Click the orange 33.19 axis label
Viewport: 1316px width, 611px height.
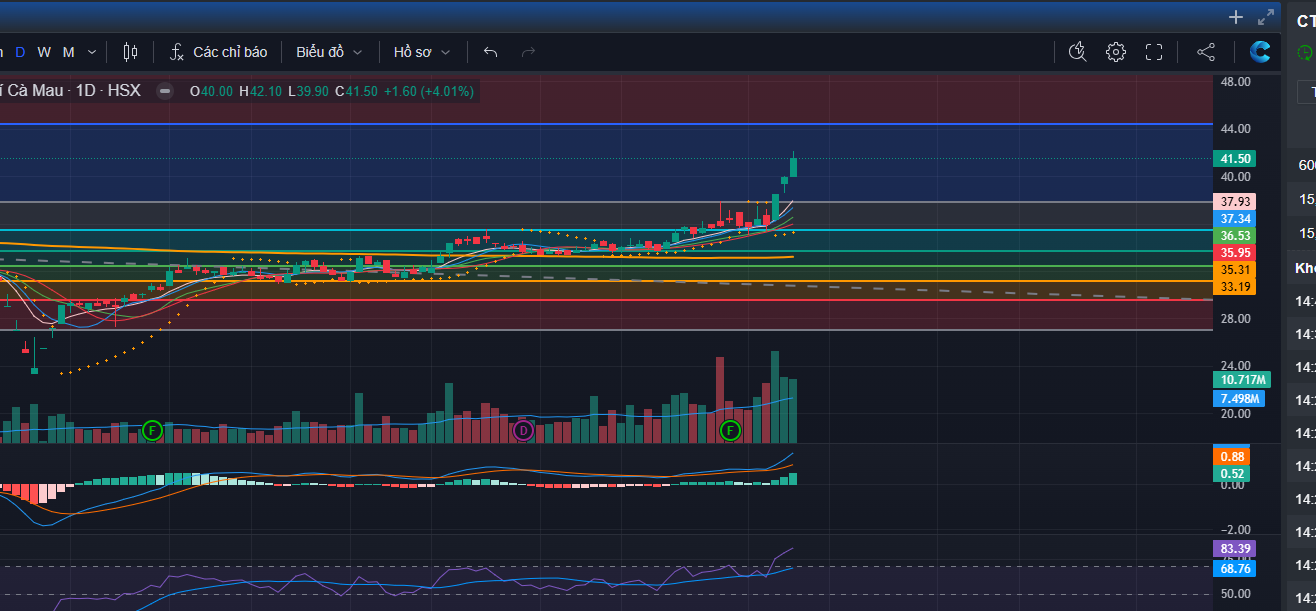[1234, 287]
